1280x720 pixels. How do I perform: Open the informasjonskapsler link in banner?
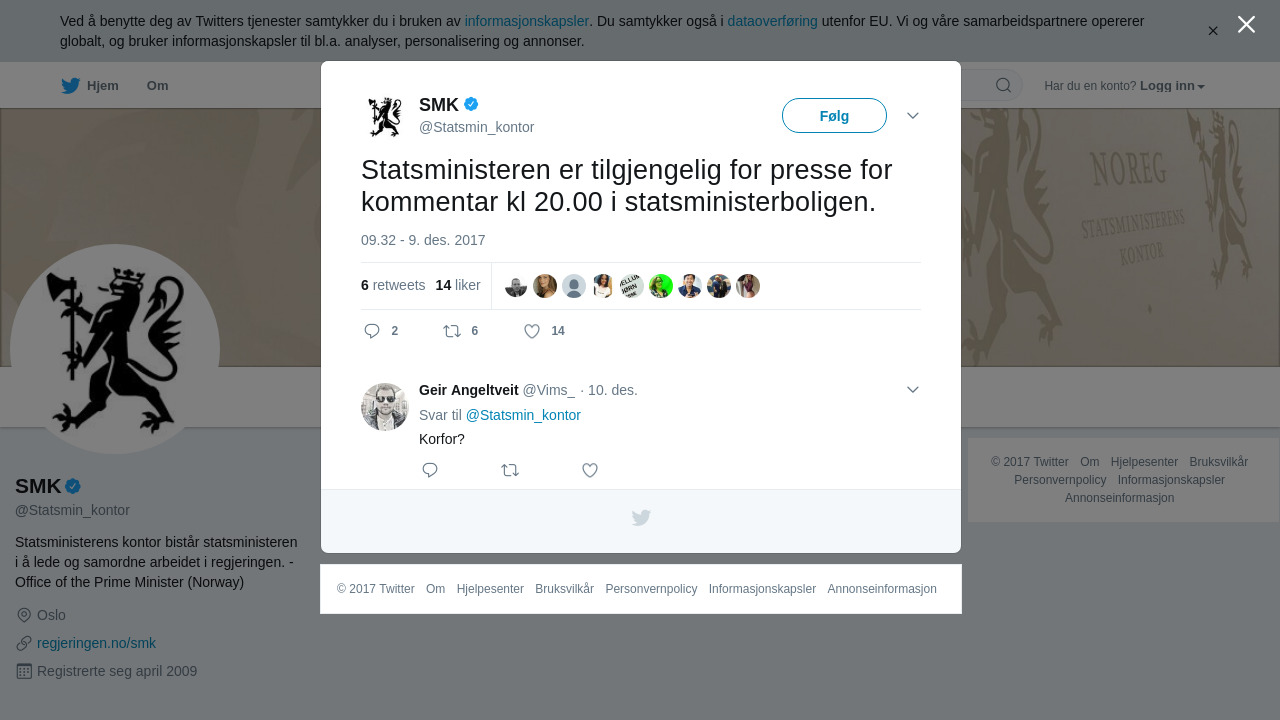pyautogui.click(x=527, y=21)
